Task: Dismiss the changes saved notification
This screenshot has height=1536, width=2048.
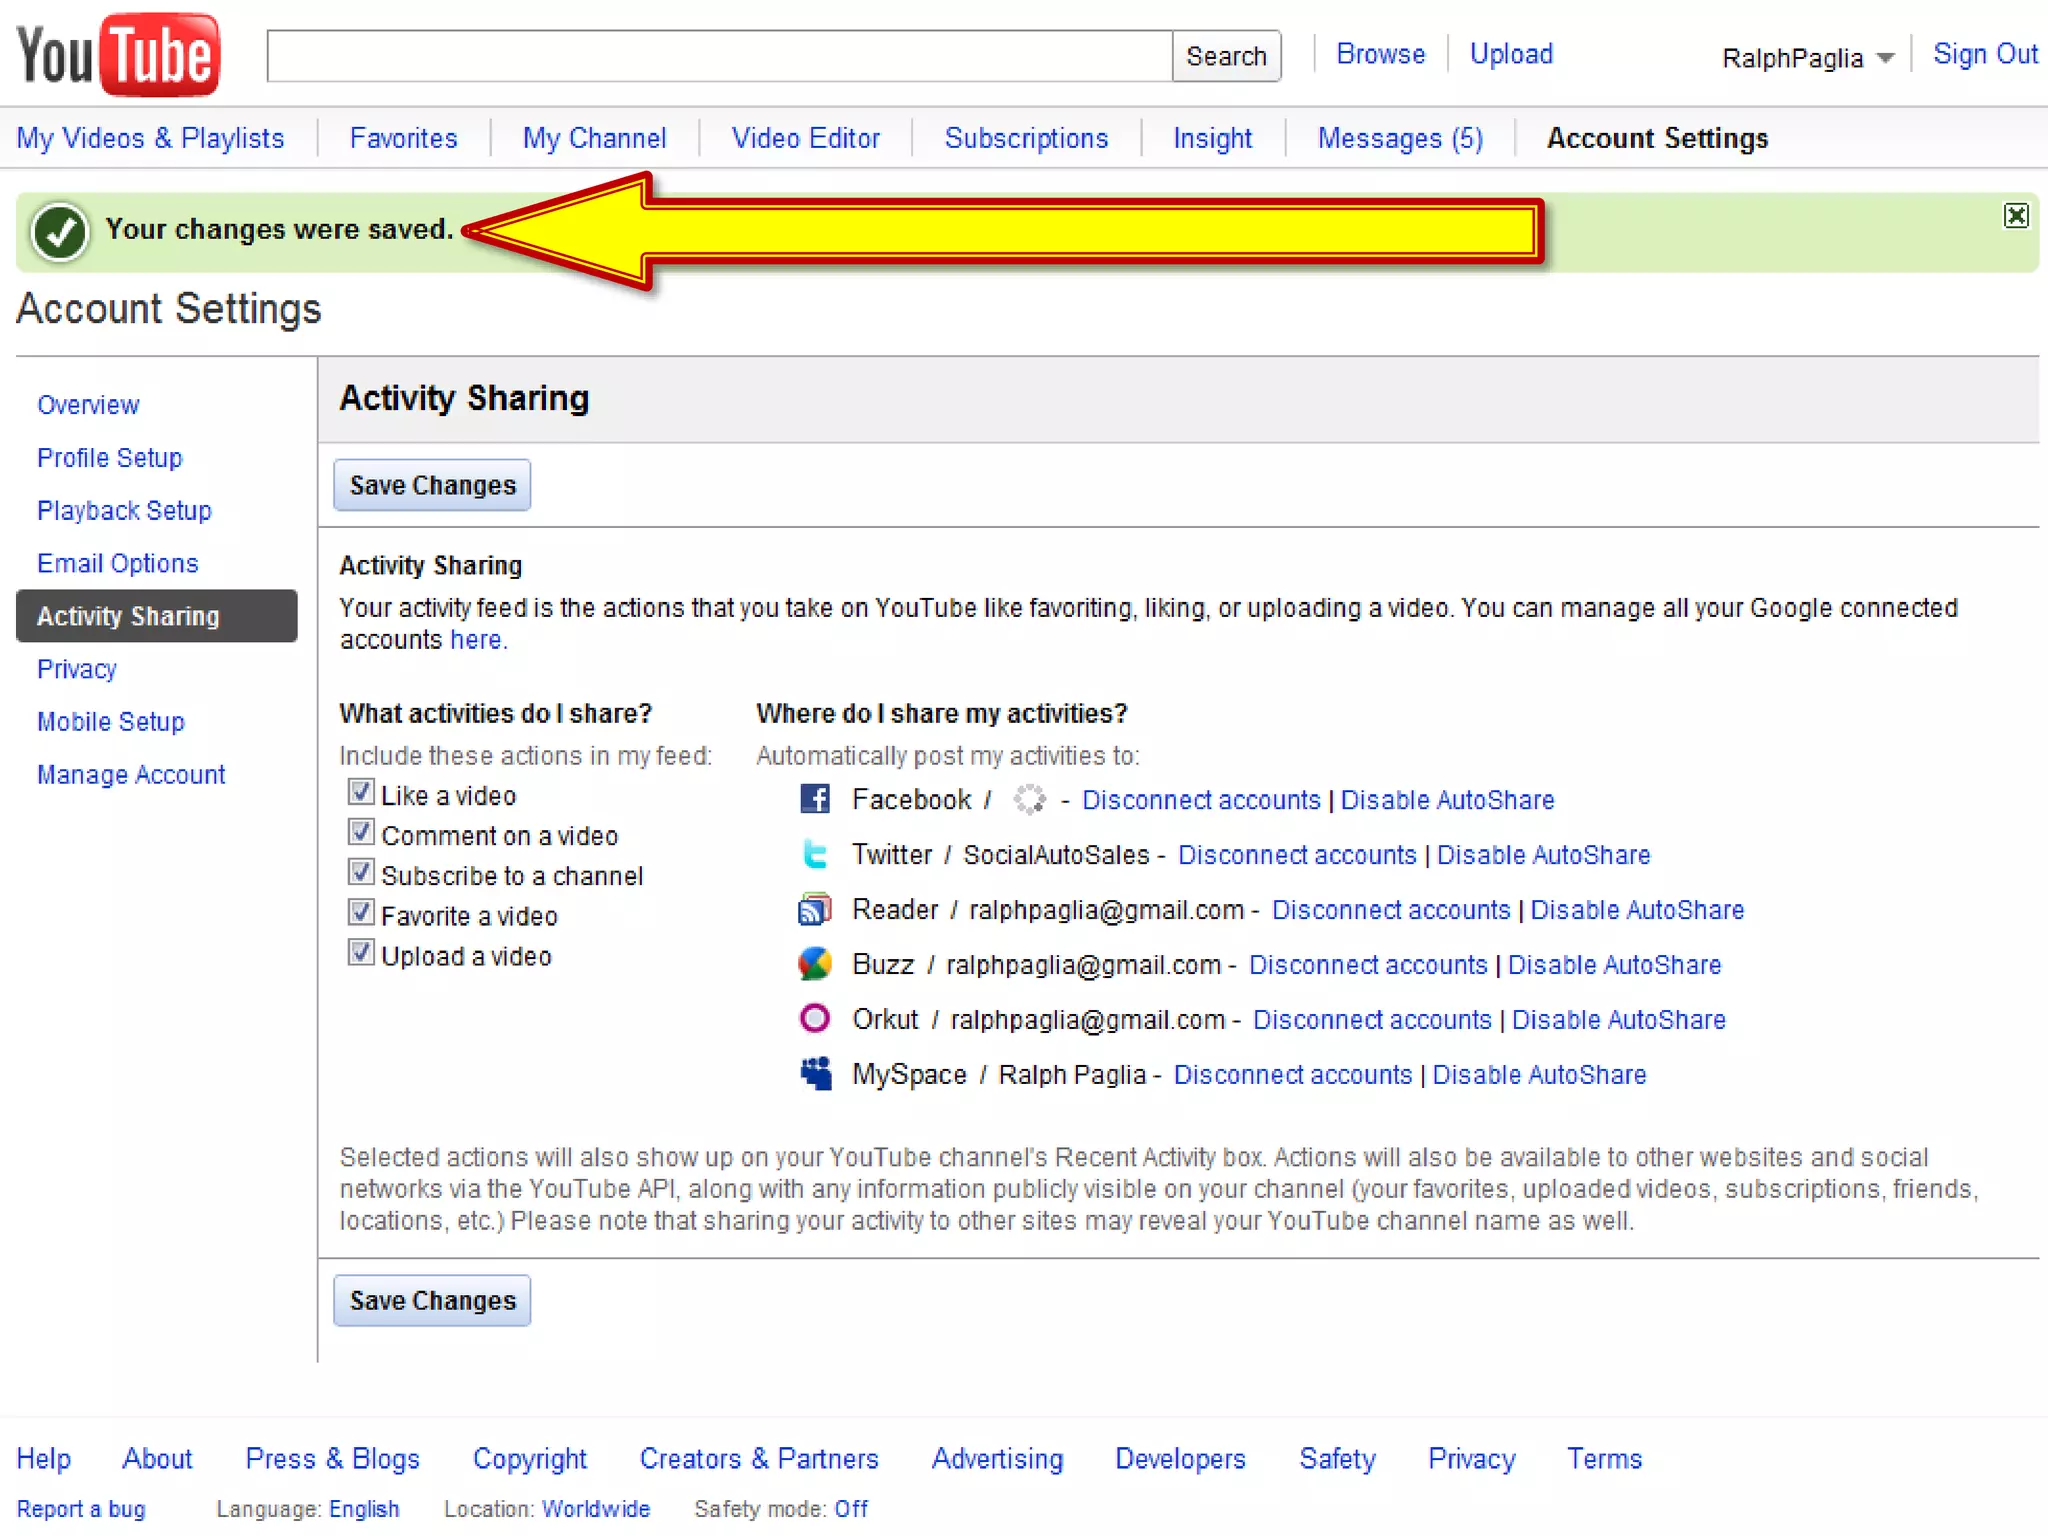Action: [2015, 216]
